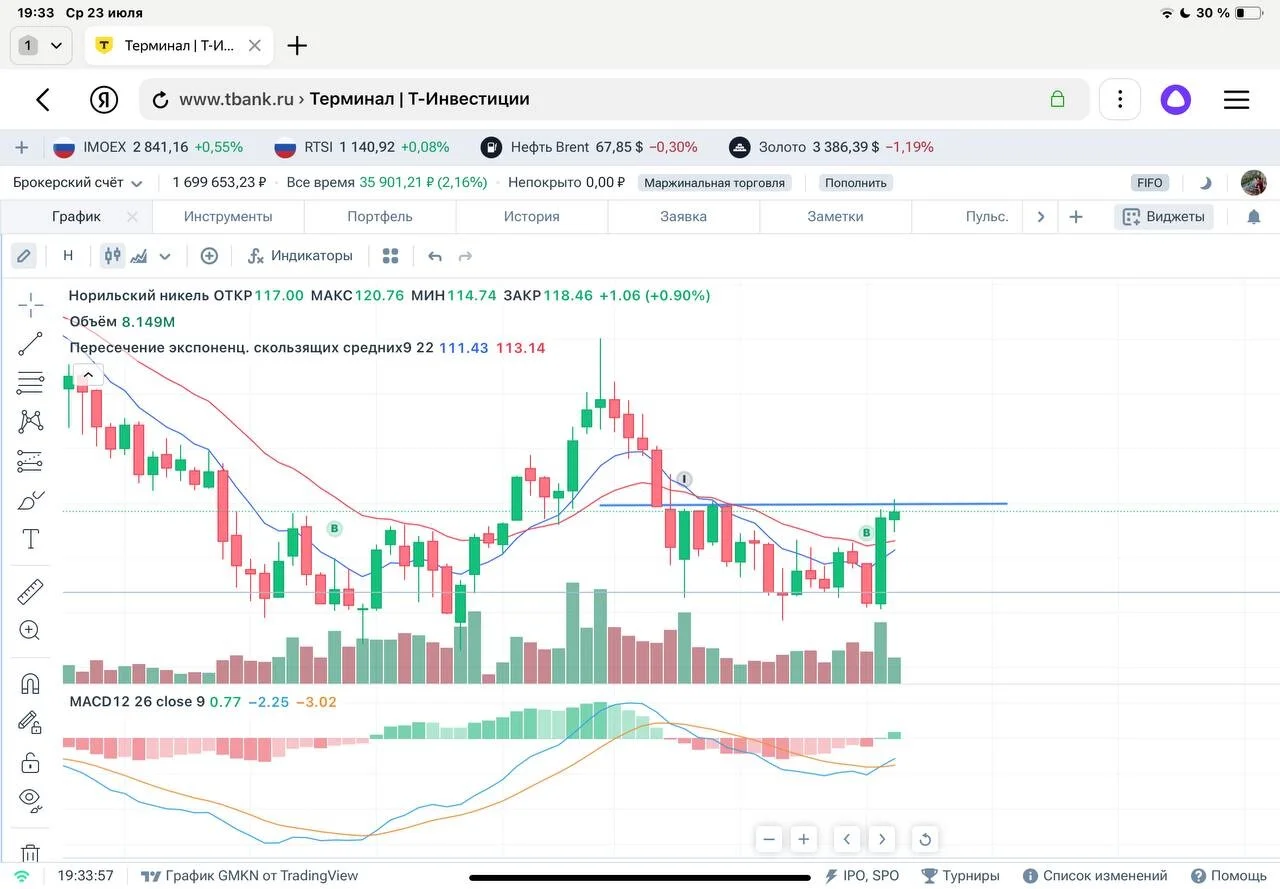Toggle dark theme moon icon
This screenshot has height=889, width=1280.
click(1205, 183)
